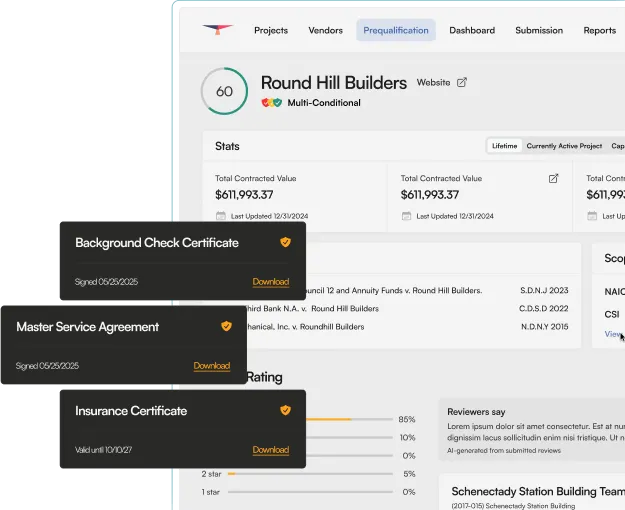Open Schenectady Station Building Team review
The image size is (625, 510).
click(538, 491)
